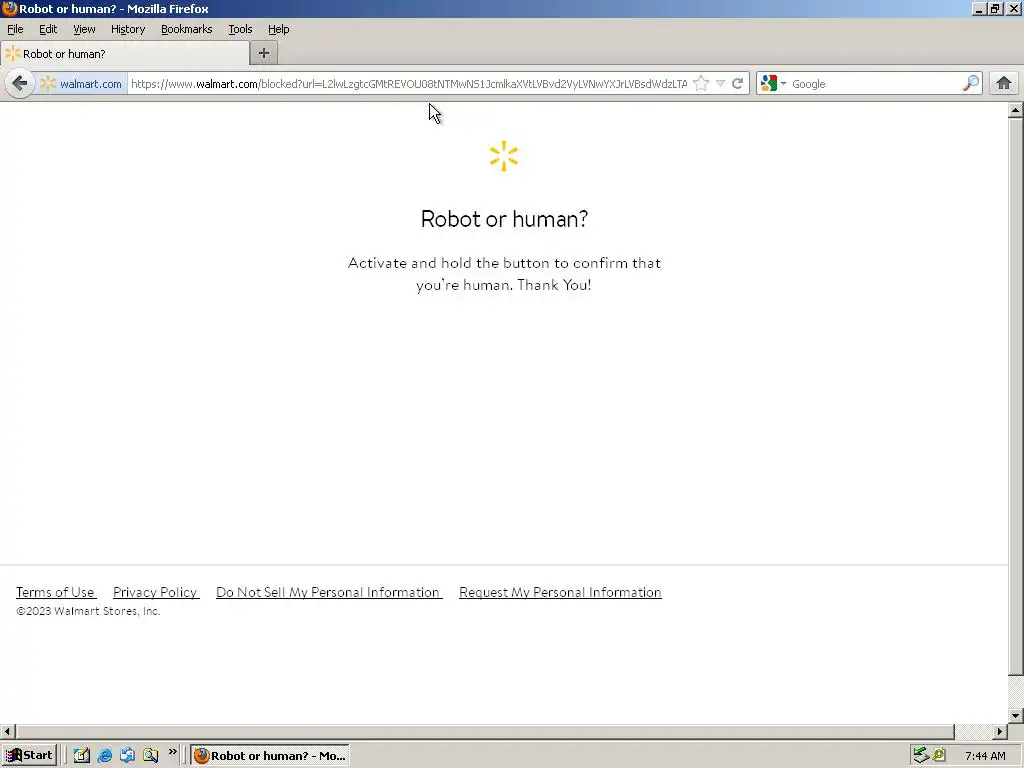Open the Google search engine selector
Screen dimensions: 1024x768
click(773, 84)
